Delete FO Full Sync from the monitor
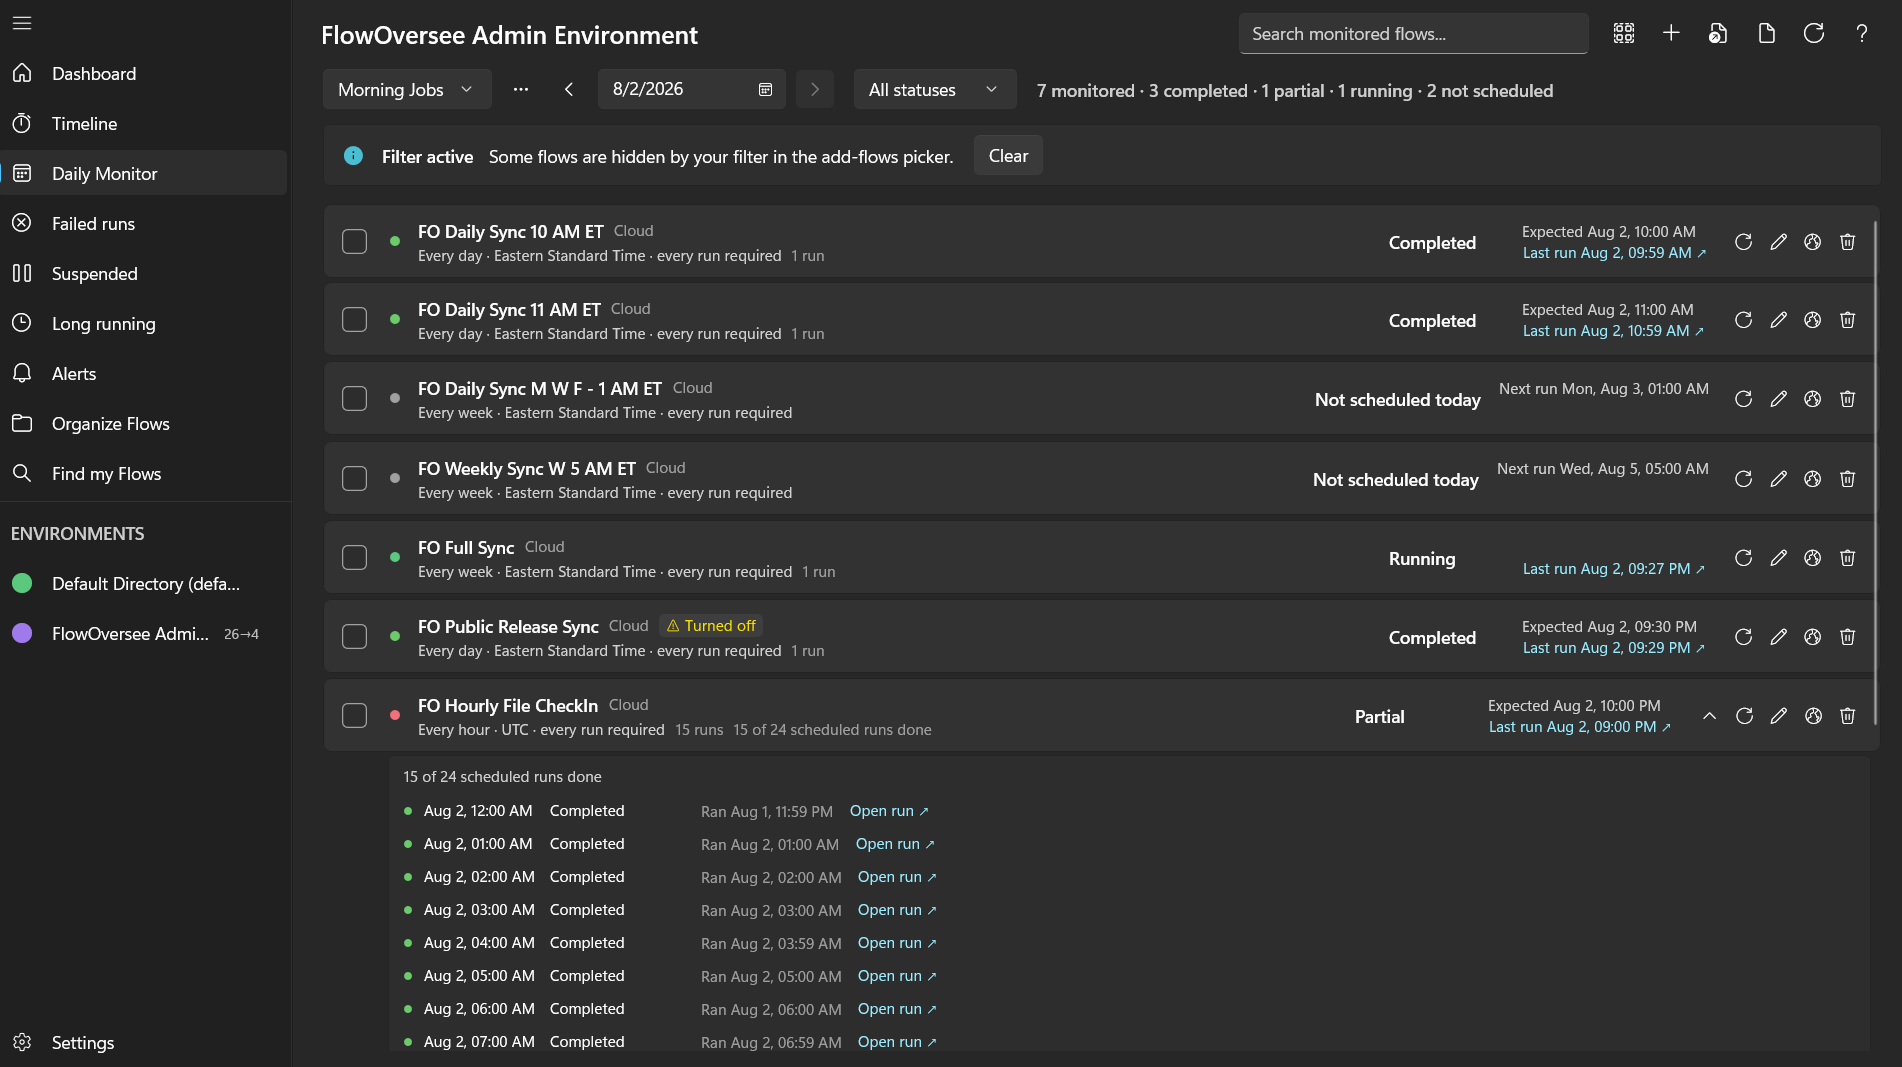 (1848, 558)
